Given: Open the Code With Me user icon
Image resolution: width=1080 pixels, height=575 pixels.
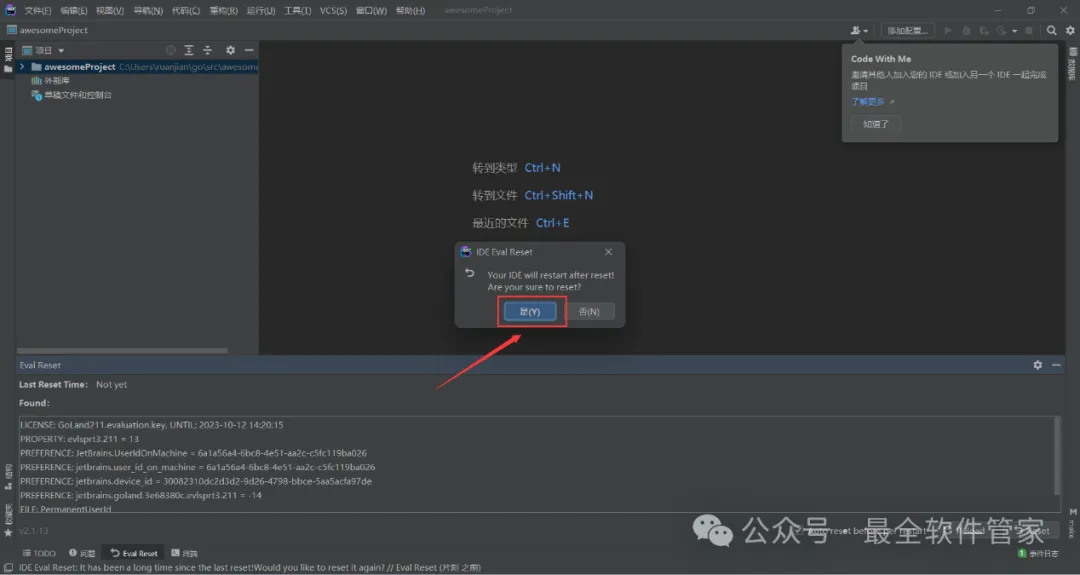Looking at the screenshot, I should (x=858, y=30).
